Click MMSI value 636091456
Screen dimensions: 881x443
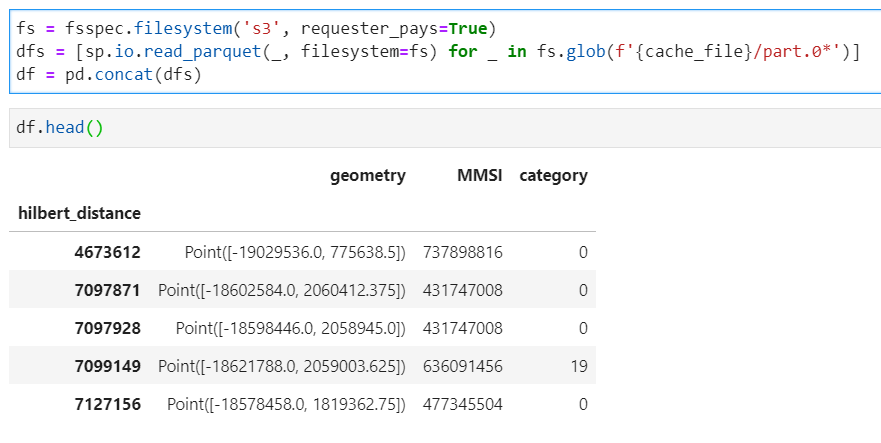(462, 367)
